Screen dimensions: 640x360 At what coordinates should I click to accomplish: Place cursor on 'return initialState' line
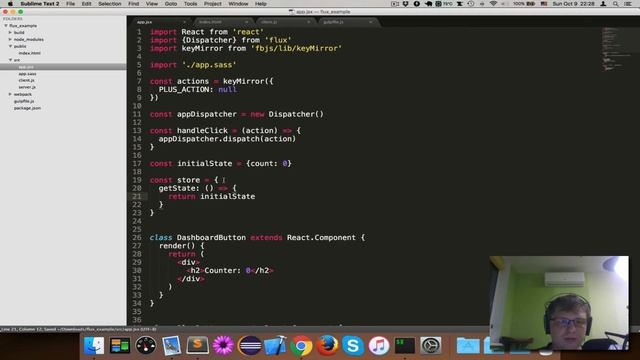click(x=211, y=196)
